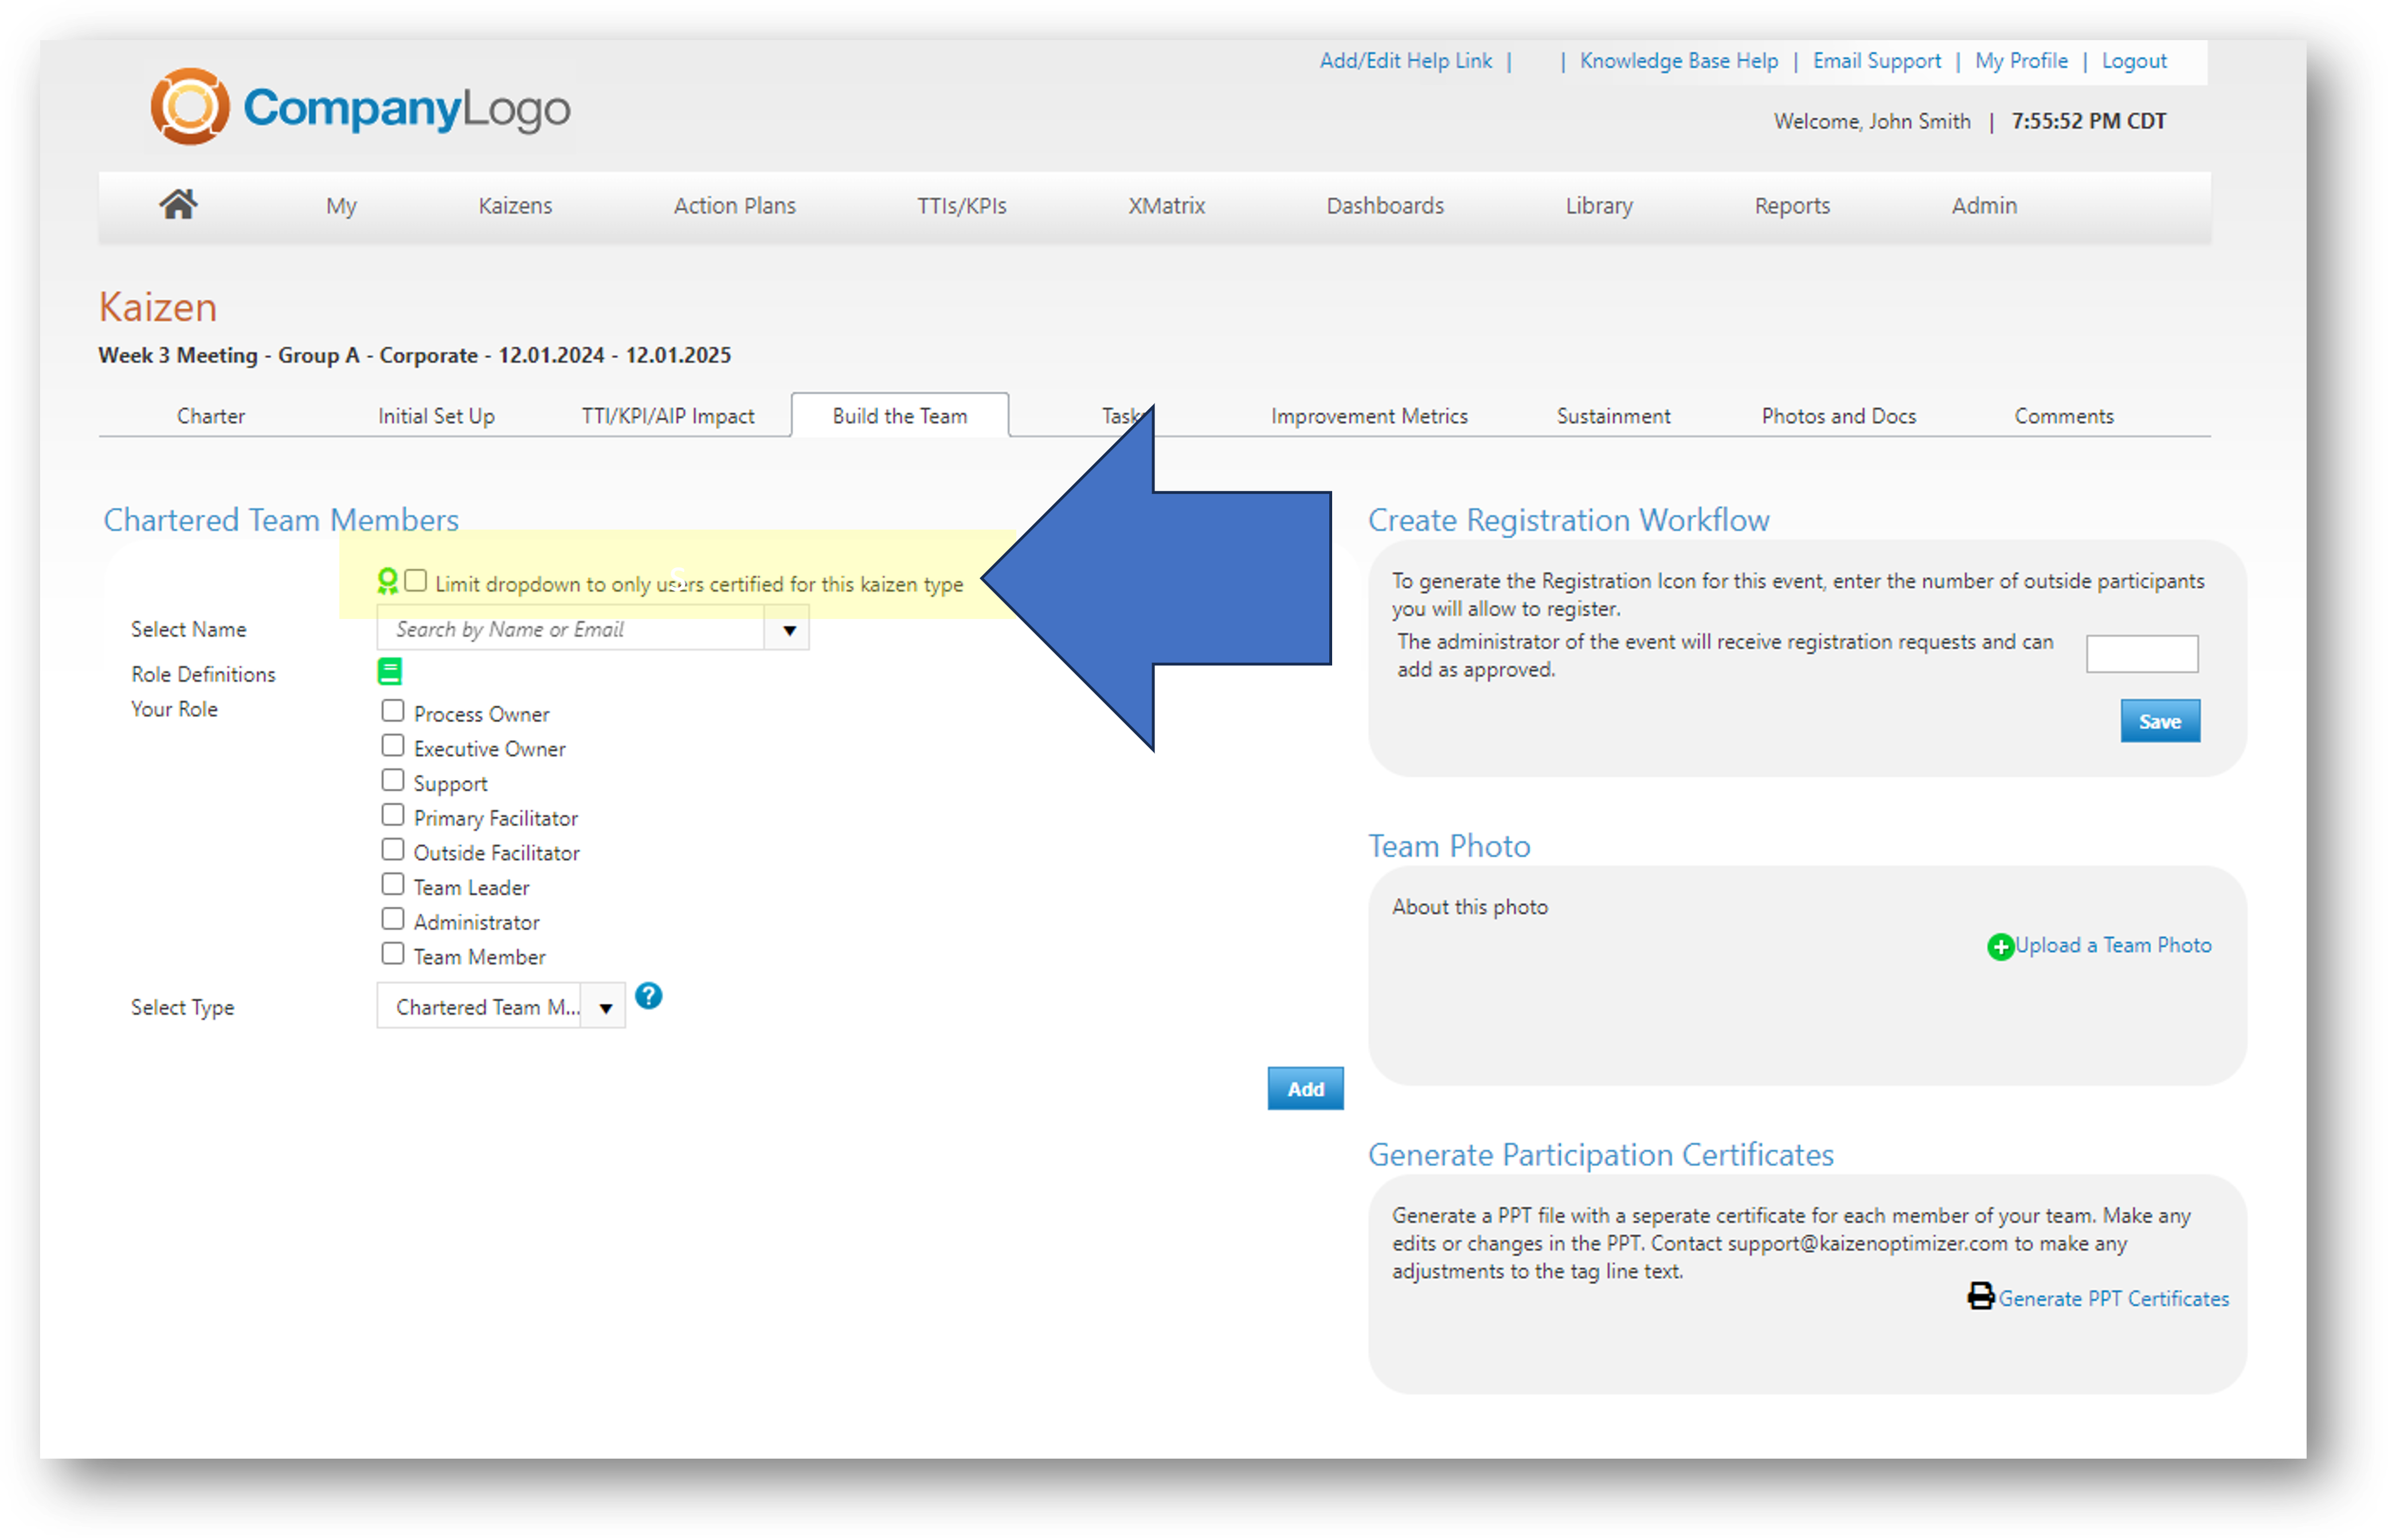
Task: Expand the Select Name dropdown arrow
Action: (x=788, y=630)
